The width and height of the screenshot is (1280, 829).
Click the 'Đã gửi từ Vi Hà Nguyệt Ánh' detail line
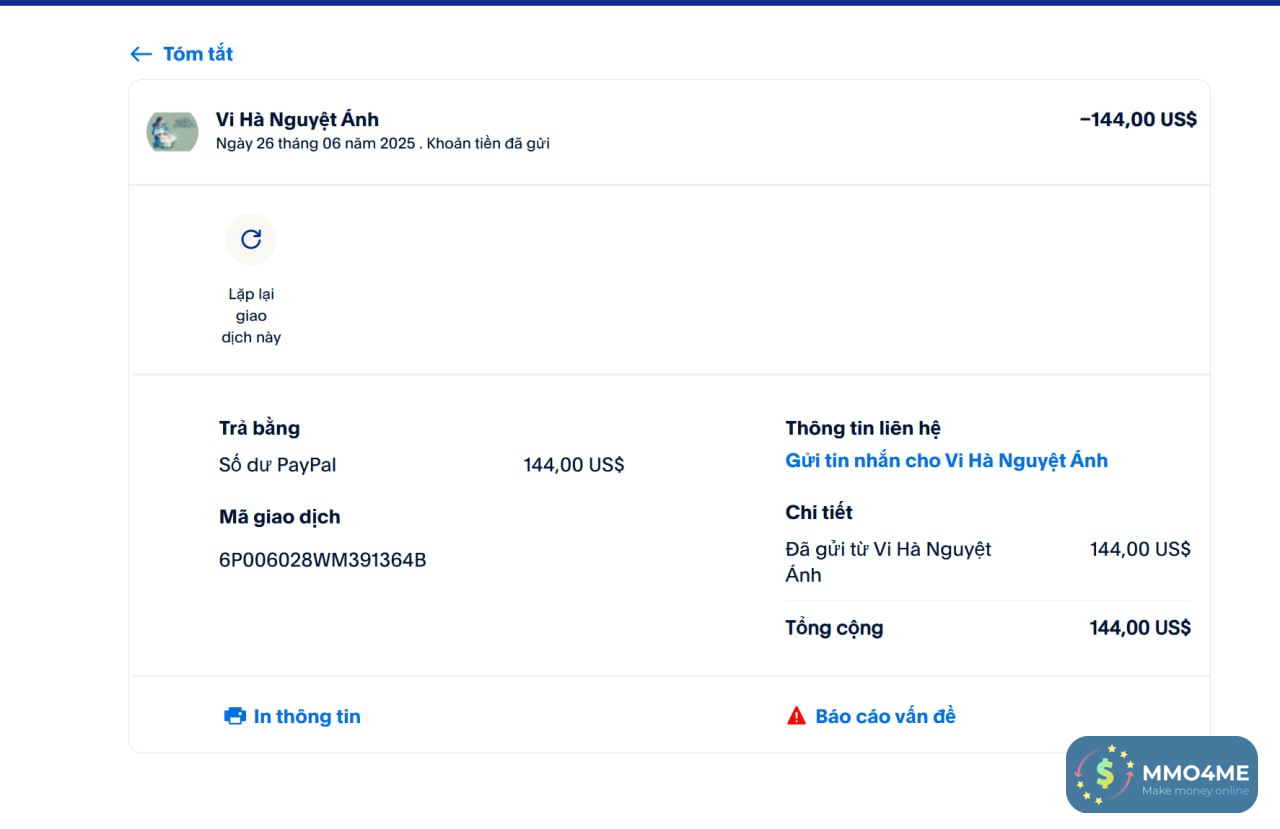(888, 561)
